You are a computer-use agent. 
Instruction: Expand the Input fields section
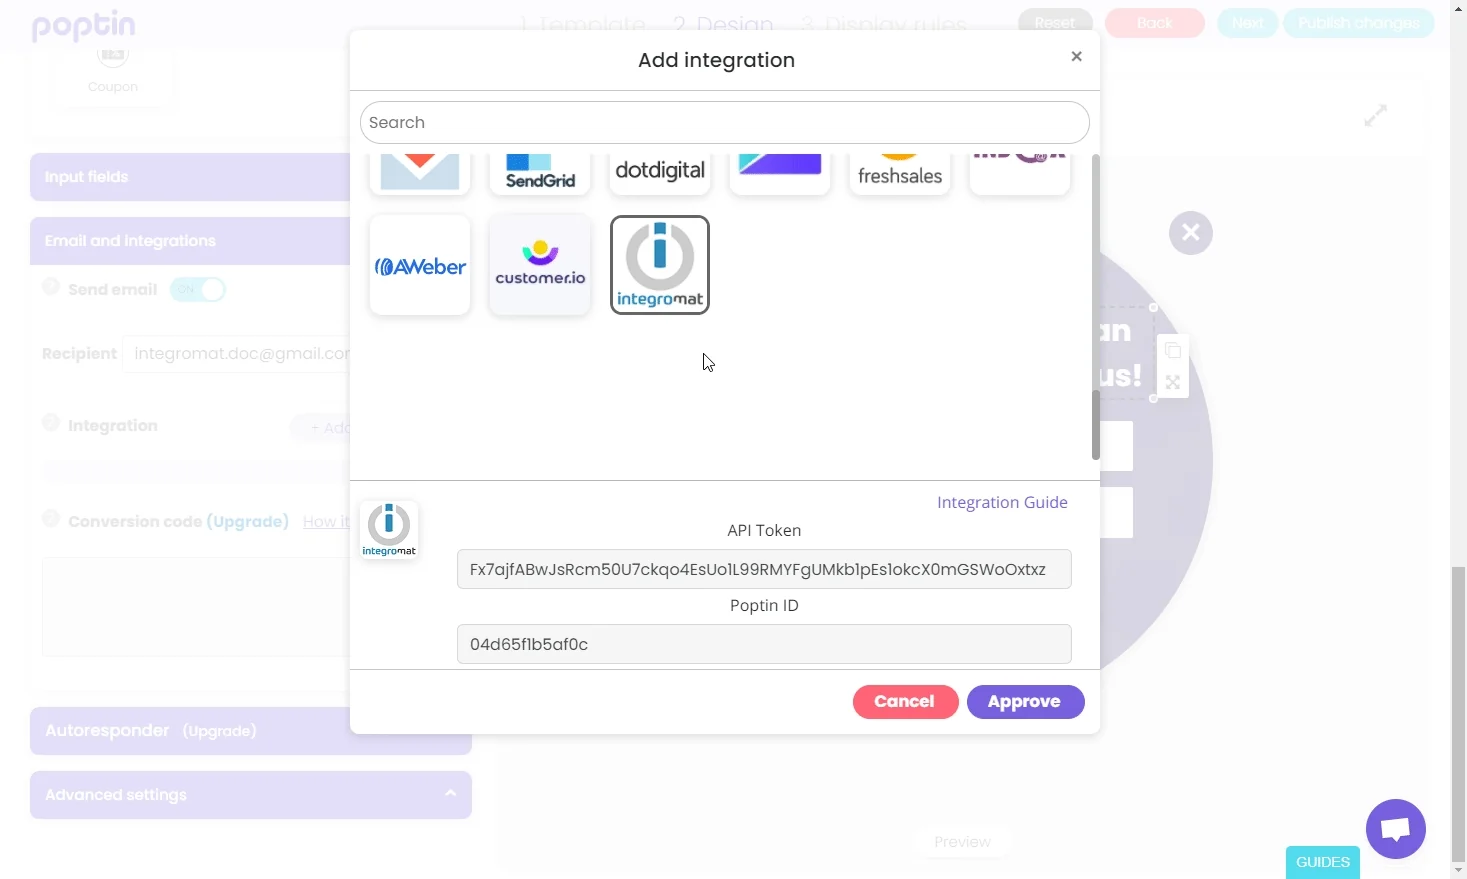(190, 177)
